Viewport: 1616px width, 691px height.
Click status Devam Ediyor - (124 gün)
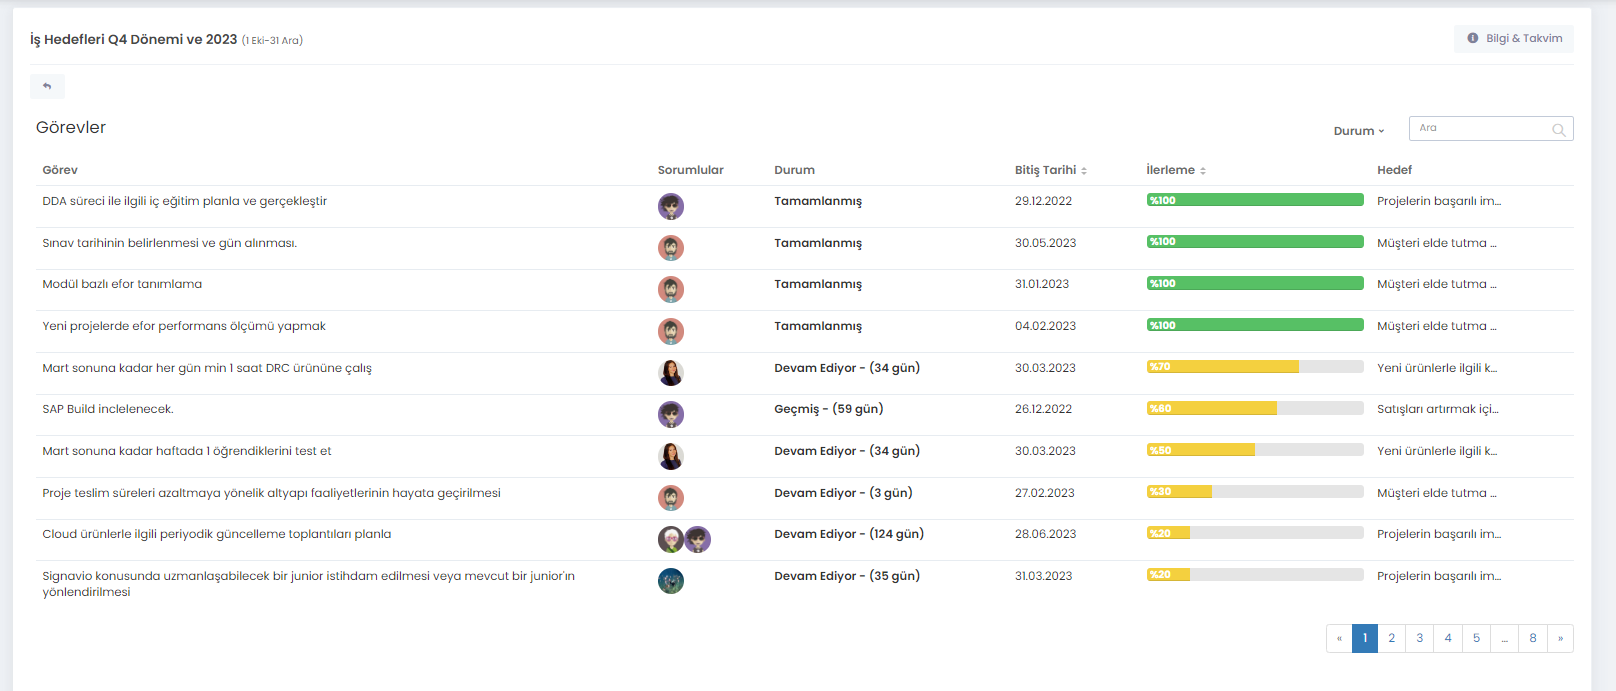tap(849, 534)
